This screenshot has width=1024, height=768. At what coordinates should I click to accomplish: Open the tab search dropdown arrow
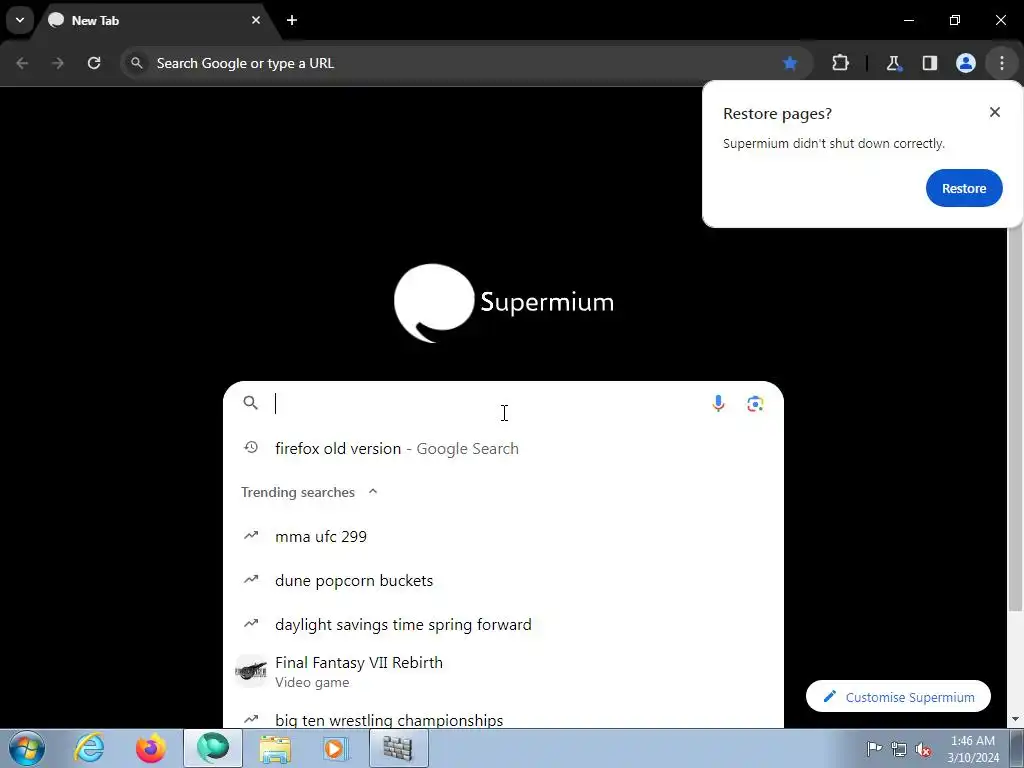coord(20,20)
